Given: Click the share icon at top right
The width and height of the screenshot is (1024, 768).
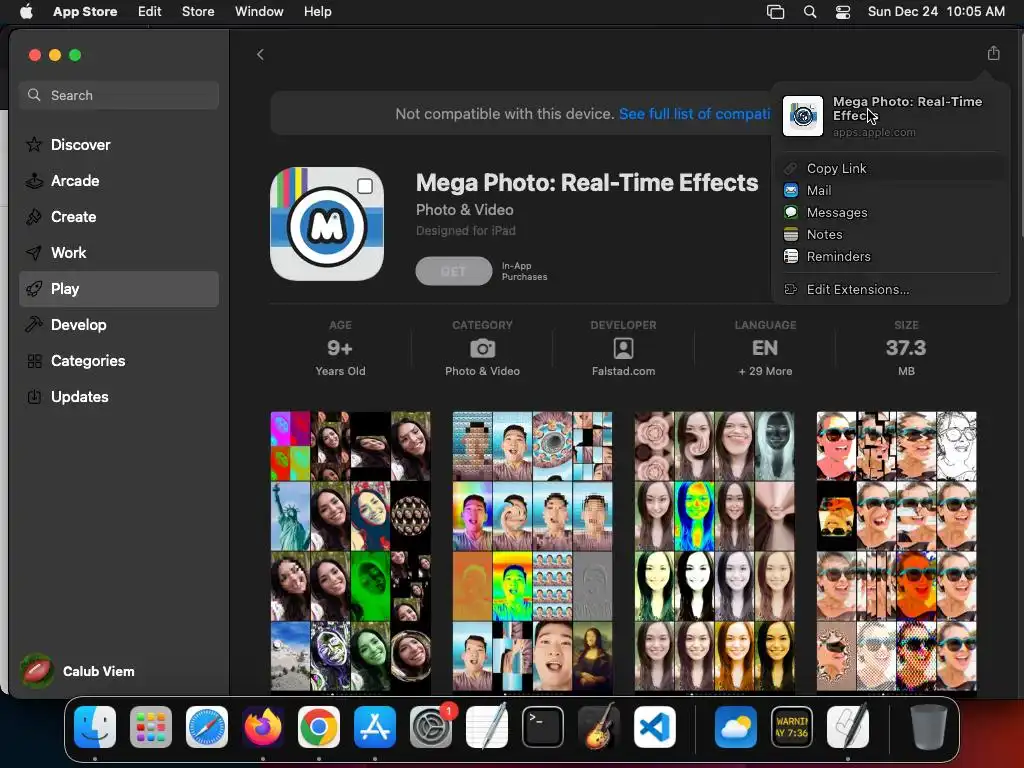Looking at the screenshot, I should click(x=993, y=54).
